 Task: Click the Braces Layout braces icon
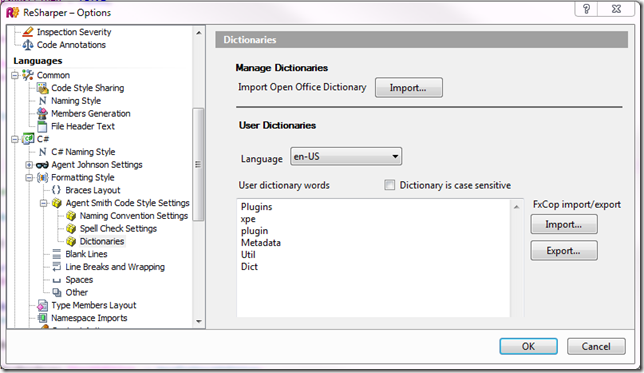56,190
